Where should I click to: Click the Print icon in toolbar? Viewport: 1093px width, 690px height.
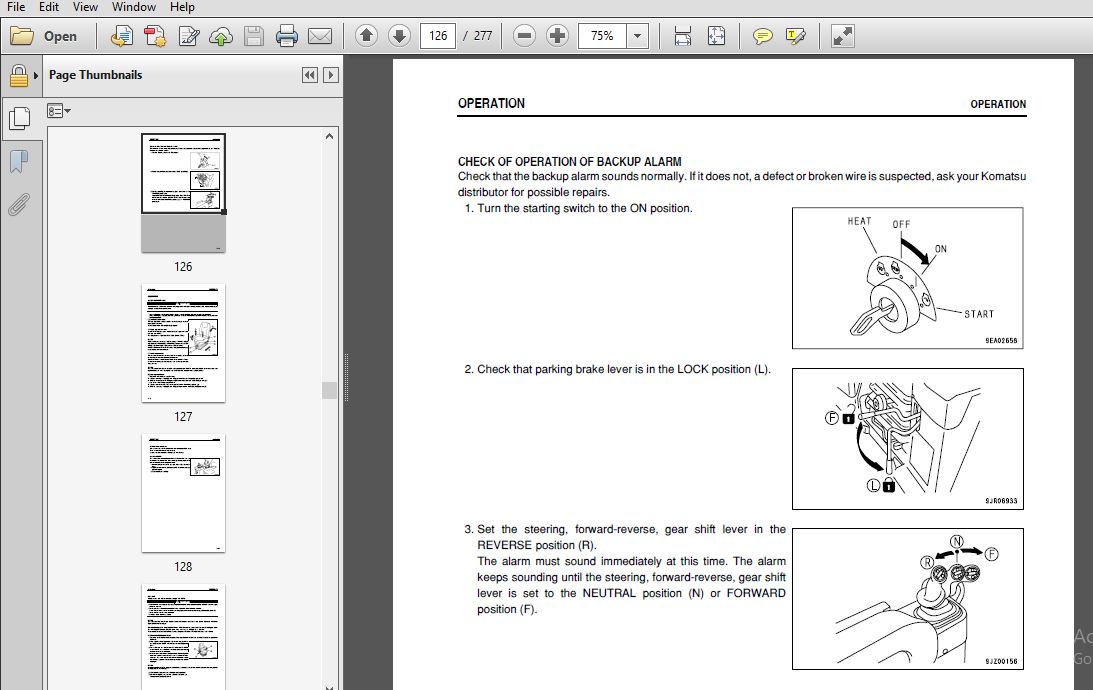(x=286, y=36)
